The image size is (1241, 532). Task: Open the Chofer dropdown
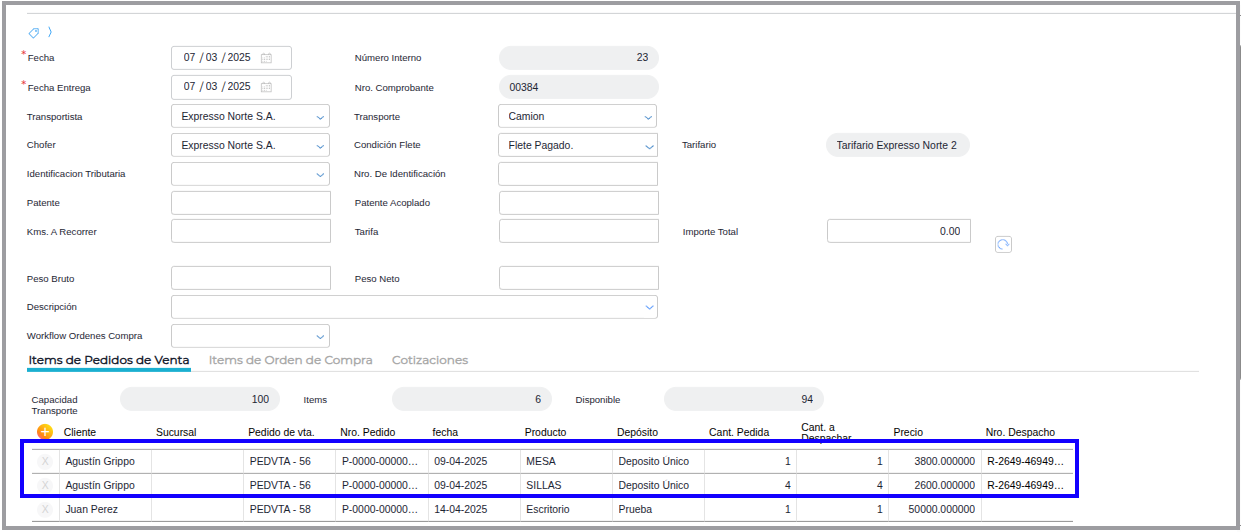(x=319, y=146)
